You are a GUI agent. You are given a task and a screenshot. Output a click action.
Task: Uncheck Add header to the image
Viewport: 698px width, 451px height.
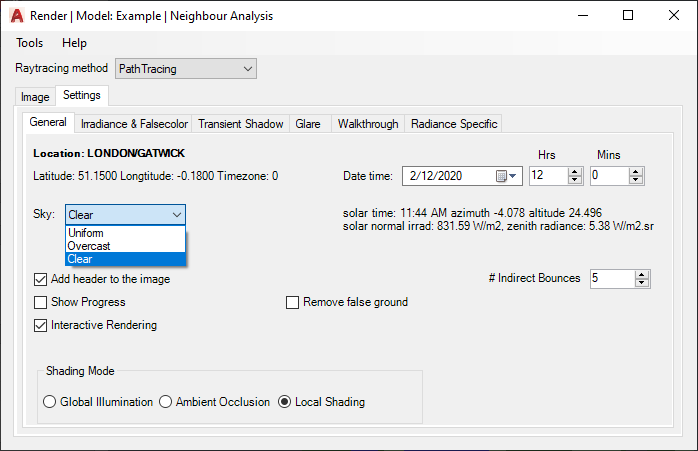[41, 279]
